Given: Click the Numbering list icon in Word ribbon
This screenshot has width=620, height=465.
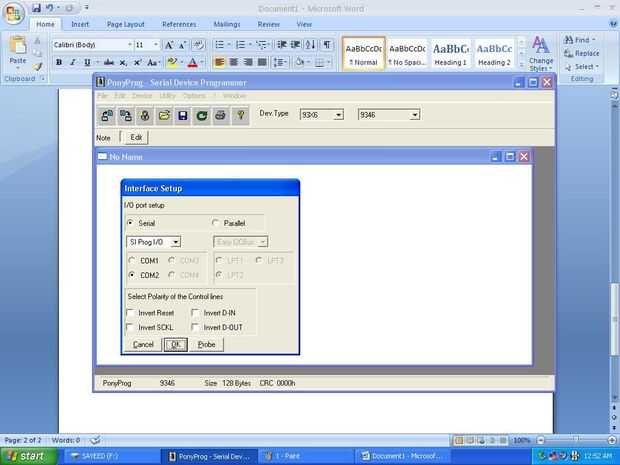Looking at the screenshot, I should point(240,45).
